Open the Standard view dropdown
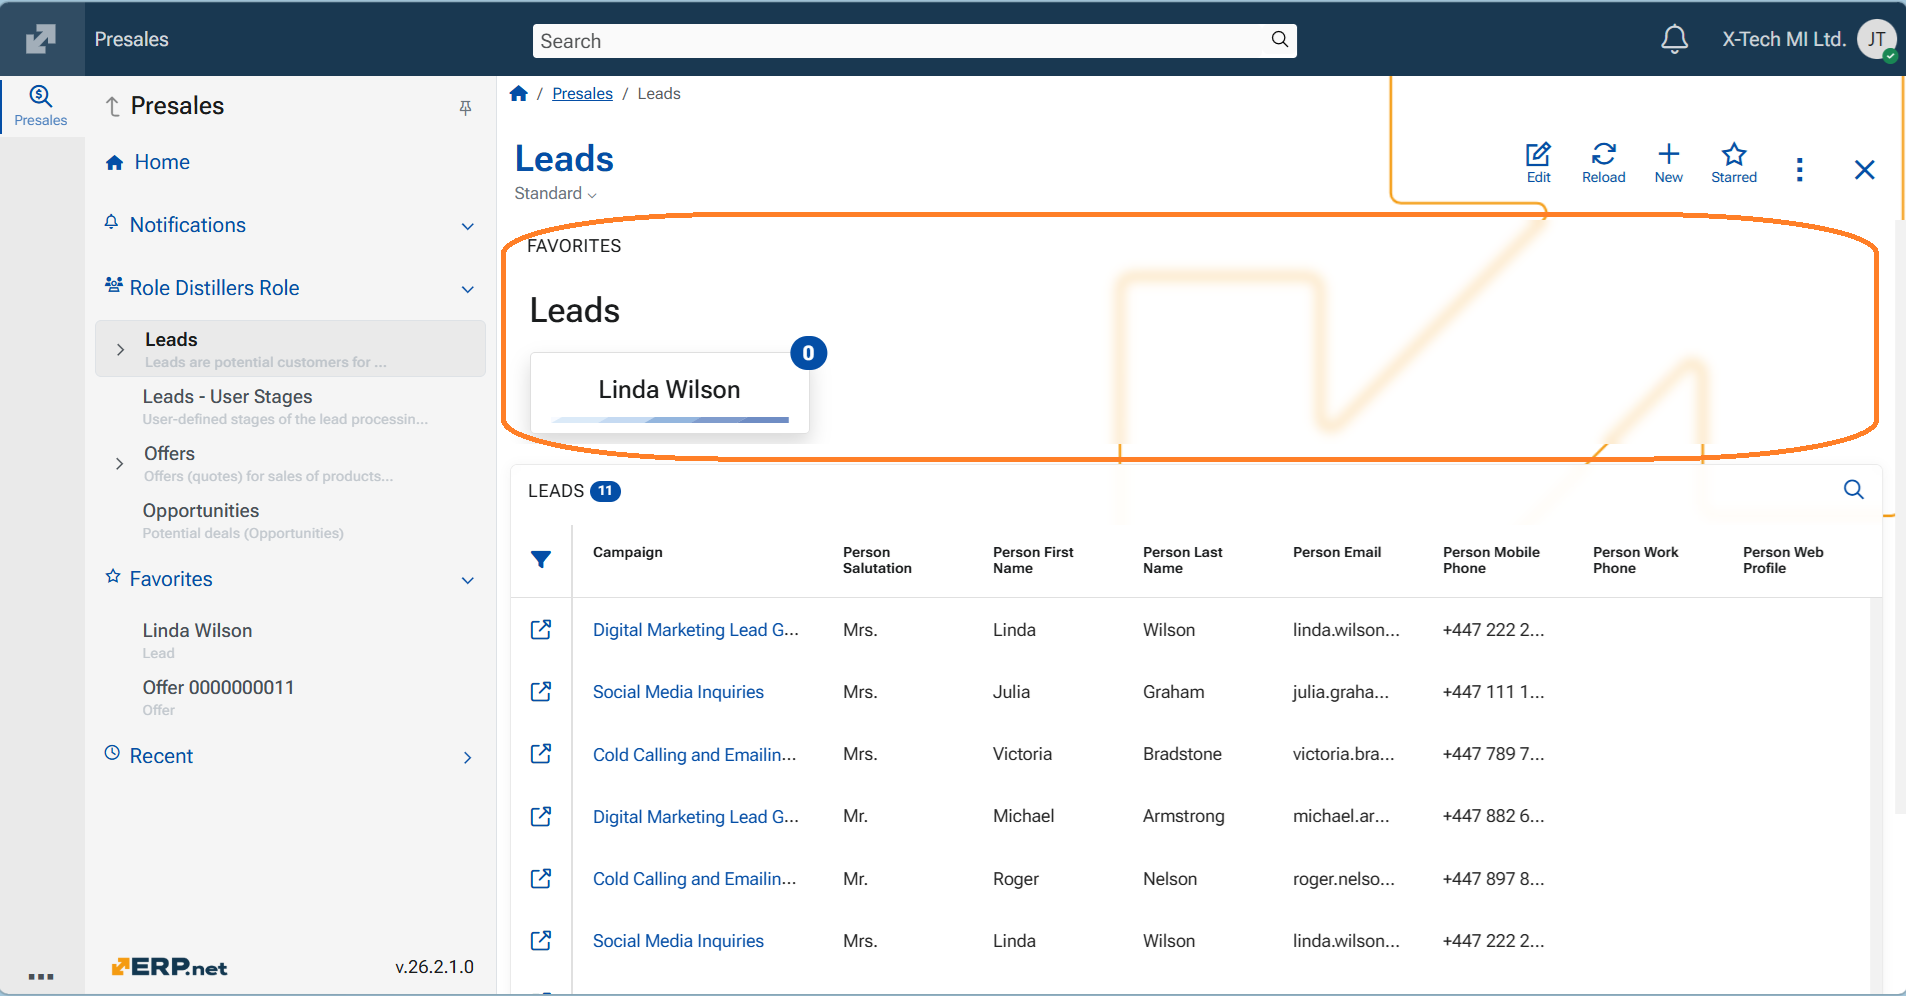The width and height of the screenshot is (1906, 996). [555, 194]
